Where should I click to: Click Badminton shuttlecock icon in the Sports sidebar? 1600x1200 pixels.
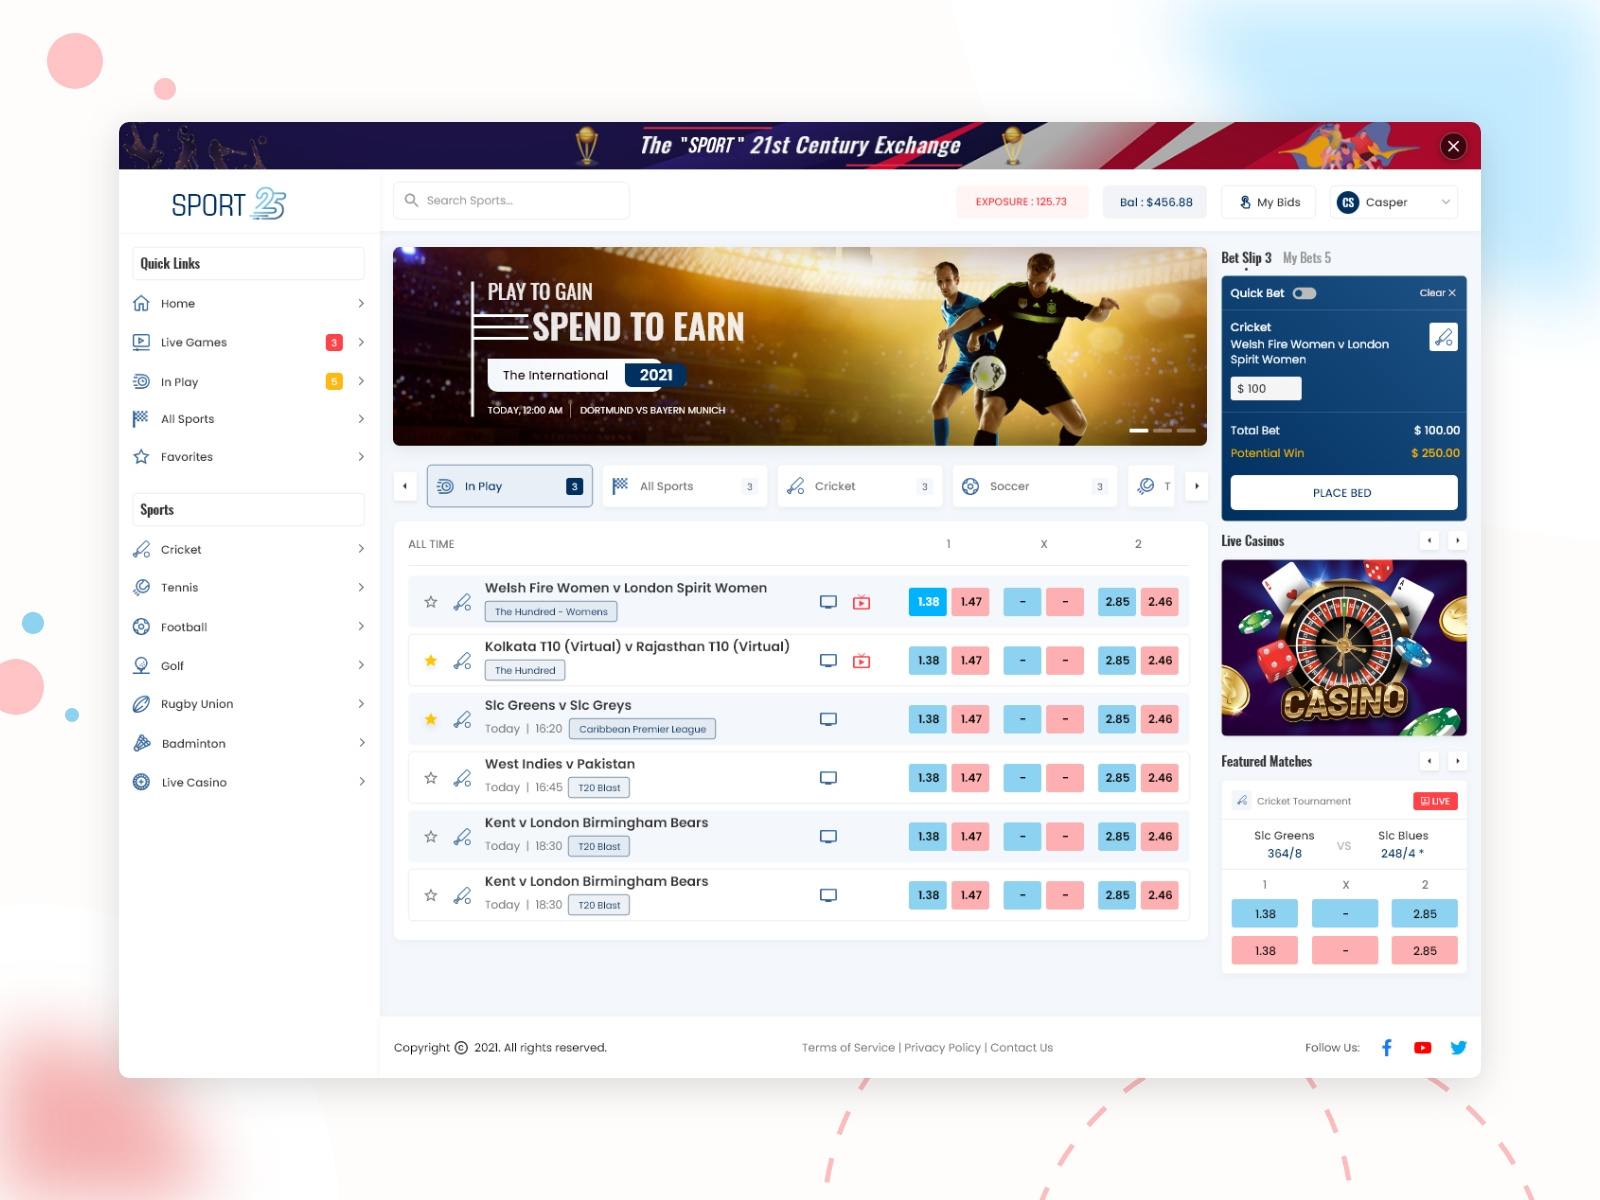[x=142, y=743]
